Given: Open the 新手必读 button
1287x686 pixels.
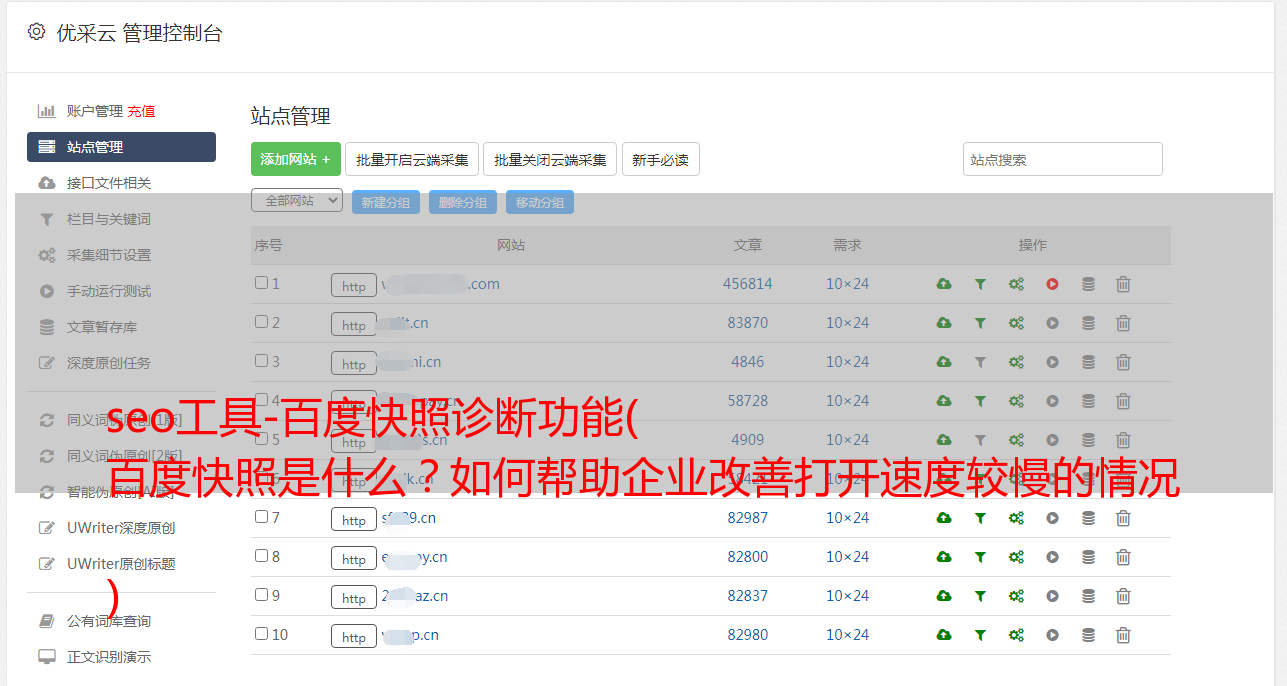Looking at the screenshot, I should (x=661, y=159).
